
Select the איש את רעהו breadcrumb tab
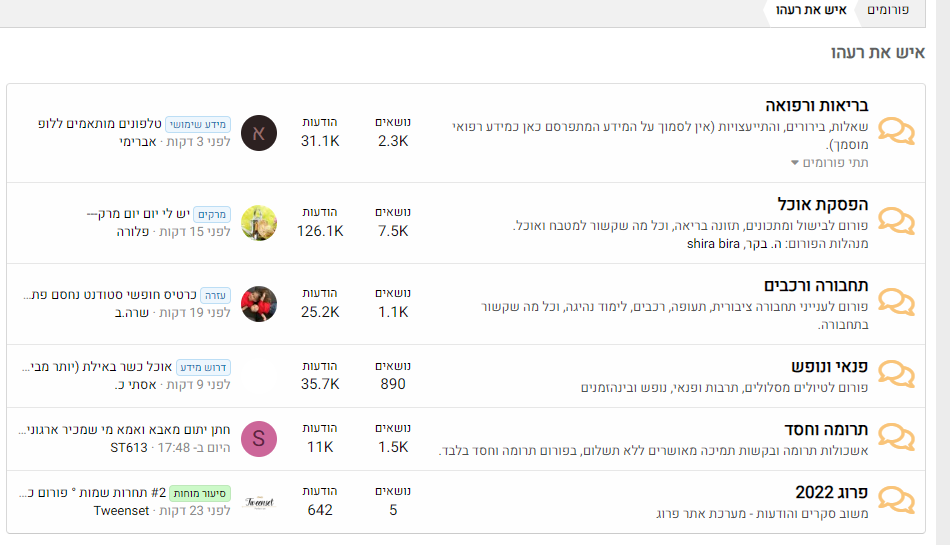pos(811,11)
